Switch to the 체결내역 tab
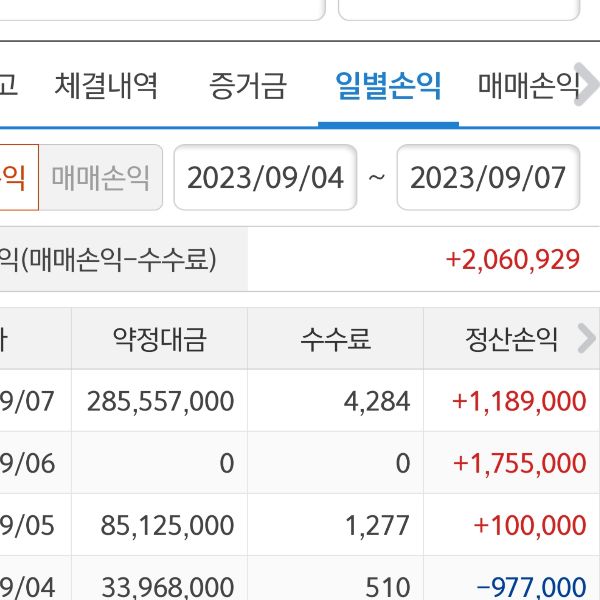 [106, 85]
